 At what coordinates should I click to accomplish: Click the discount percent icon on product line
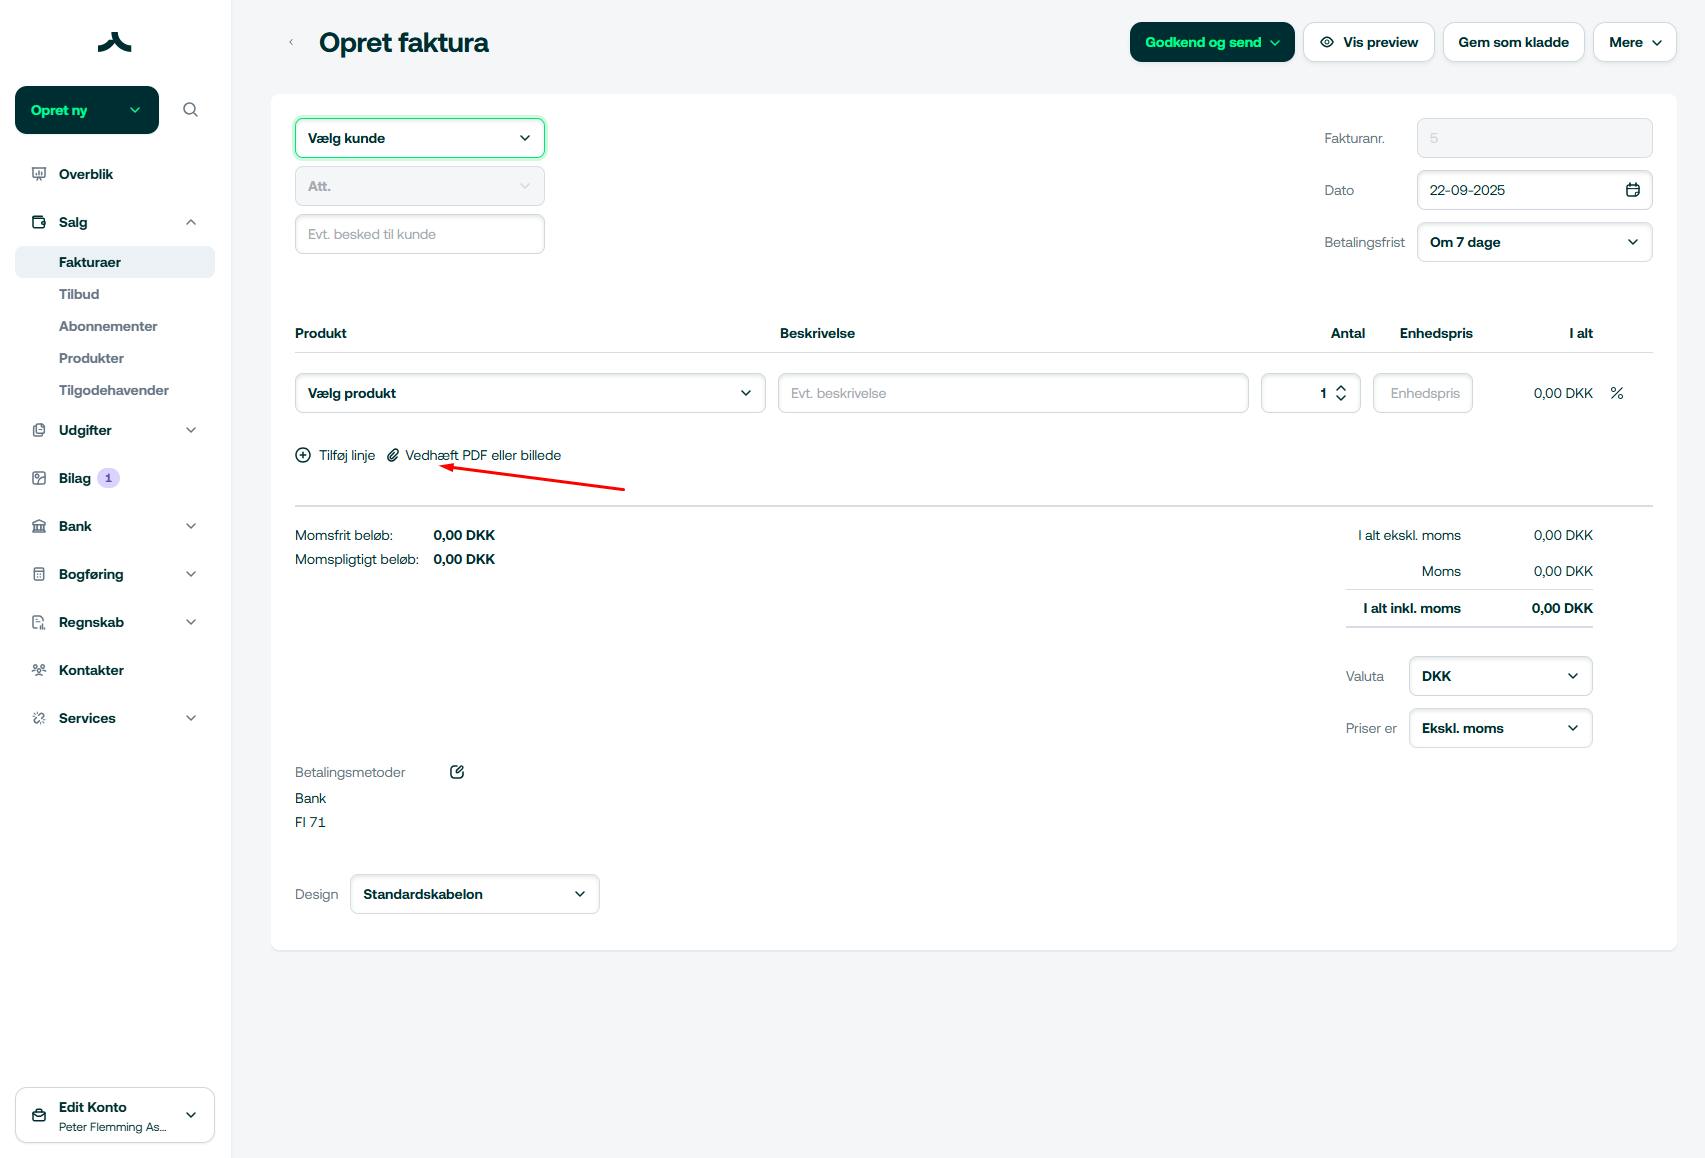tap(1617, 393)
